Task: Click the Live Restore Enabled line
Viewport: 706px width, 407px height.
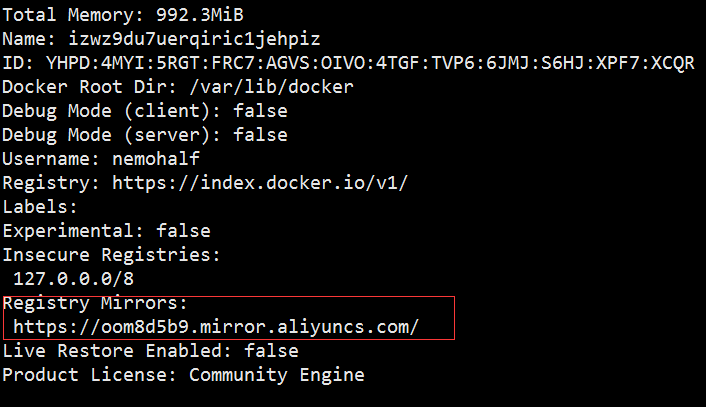Action: tap(150, 351)
